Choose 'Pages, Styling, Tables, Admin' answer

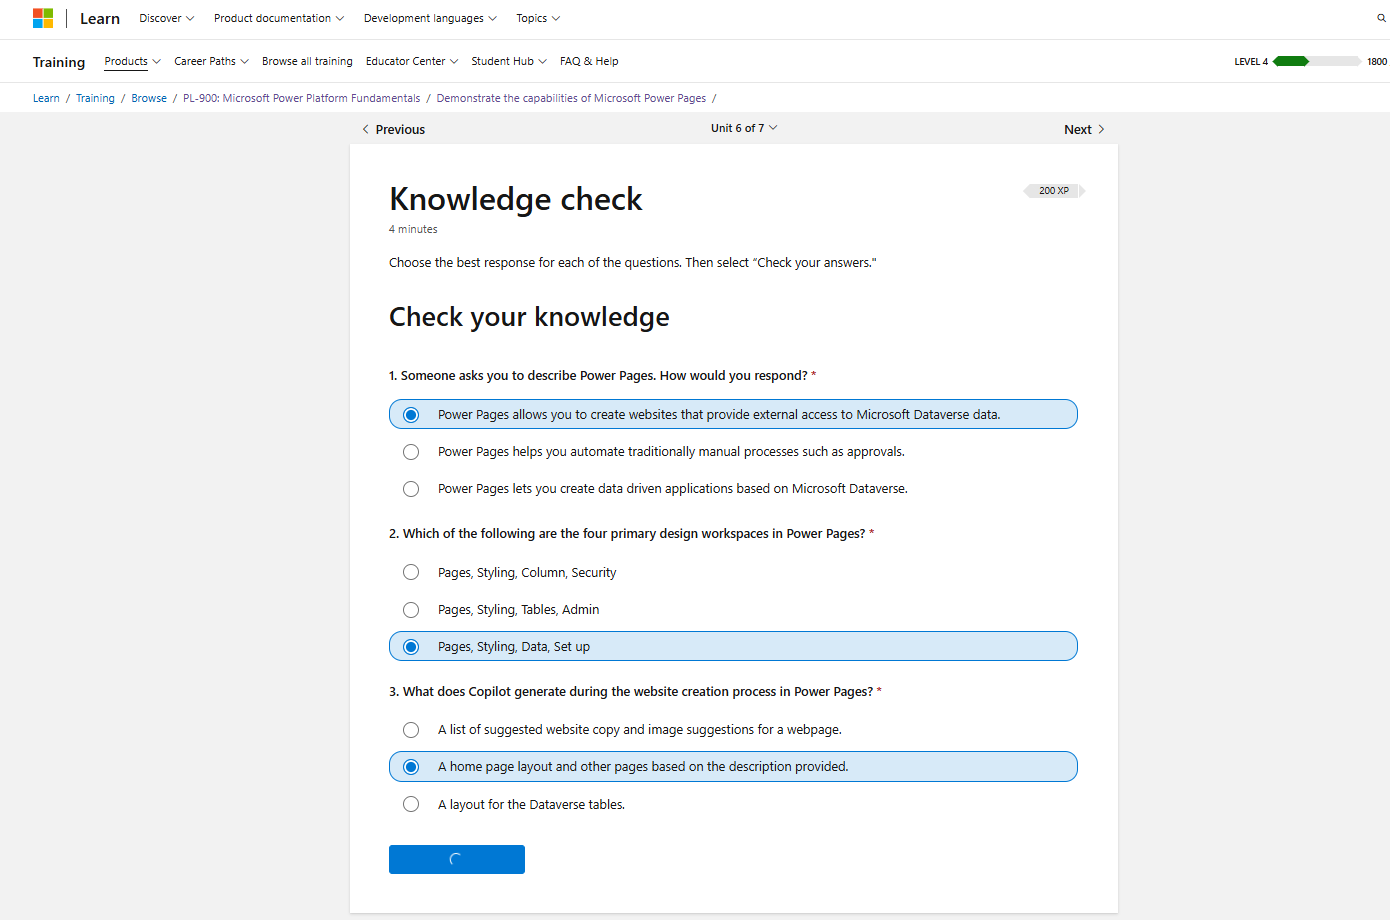[733, 609]
